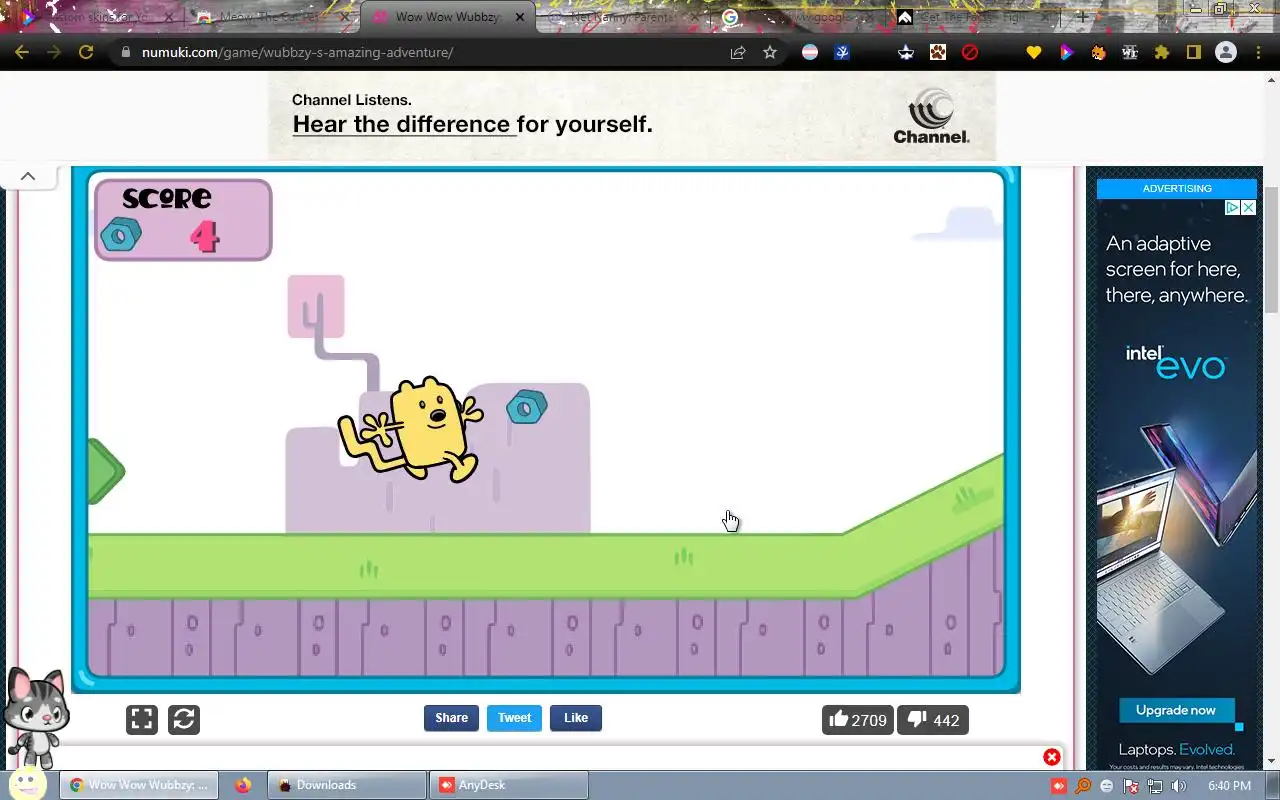Switch to the Meow: The Cat Pet tab
This screenshot has width=1280, height=800.
[271, 17]
